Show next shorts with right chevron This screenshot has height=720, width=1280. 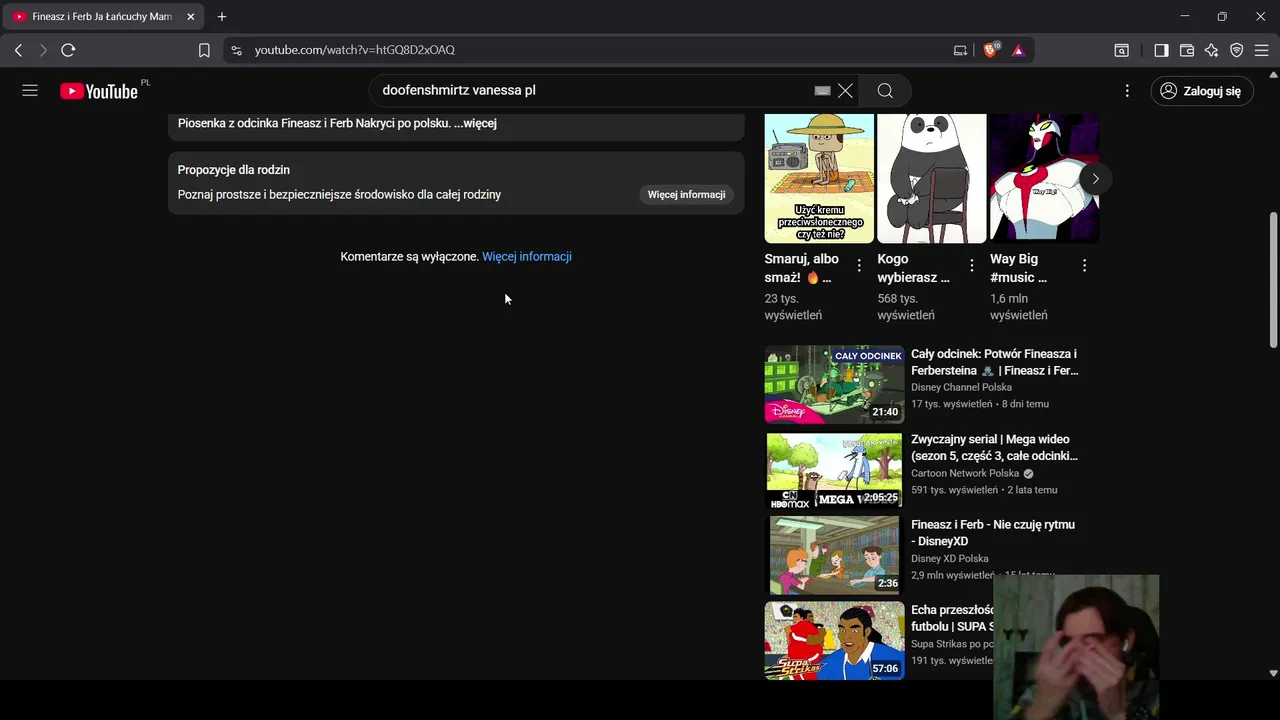coord(1095,179)
